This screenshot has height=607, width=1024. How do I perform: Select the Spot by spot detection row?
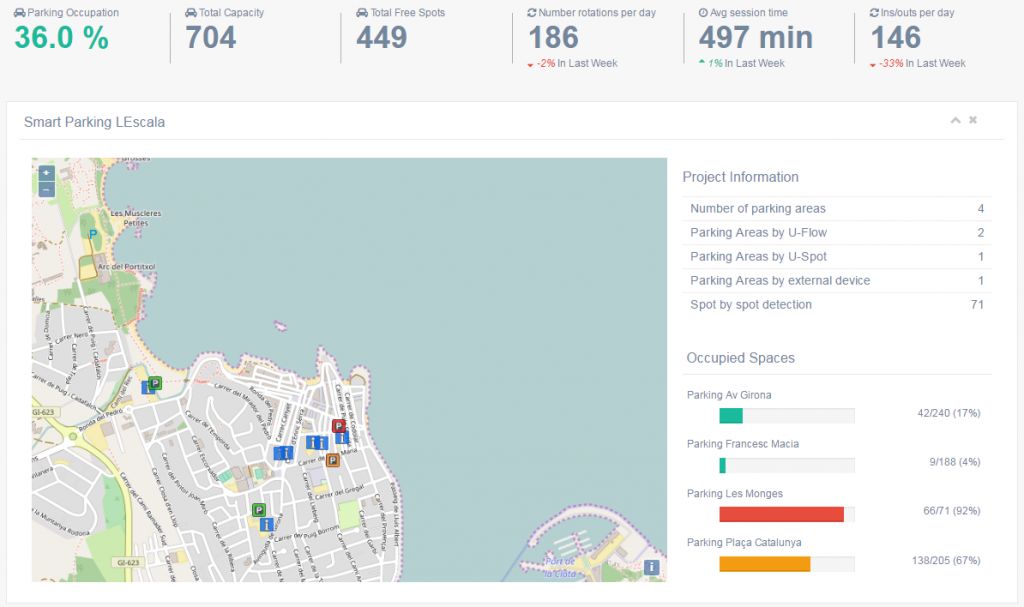pyautogui.click(x=837, y=305)
